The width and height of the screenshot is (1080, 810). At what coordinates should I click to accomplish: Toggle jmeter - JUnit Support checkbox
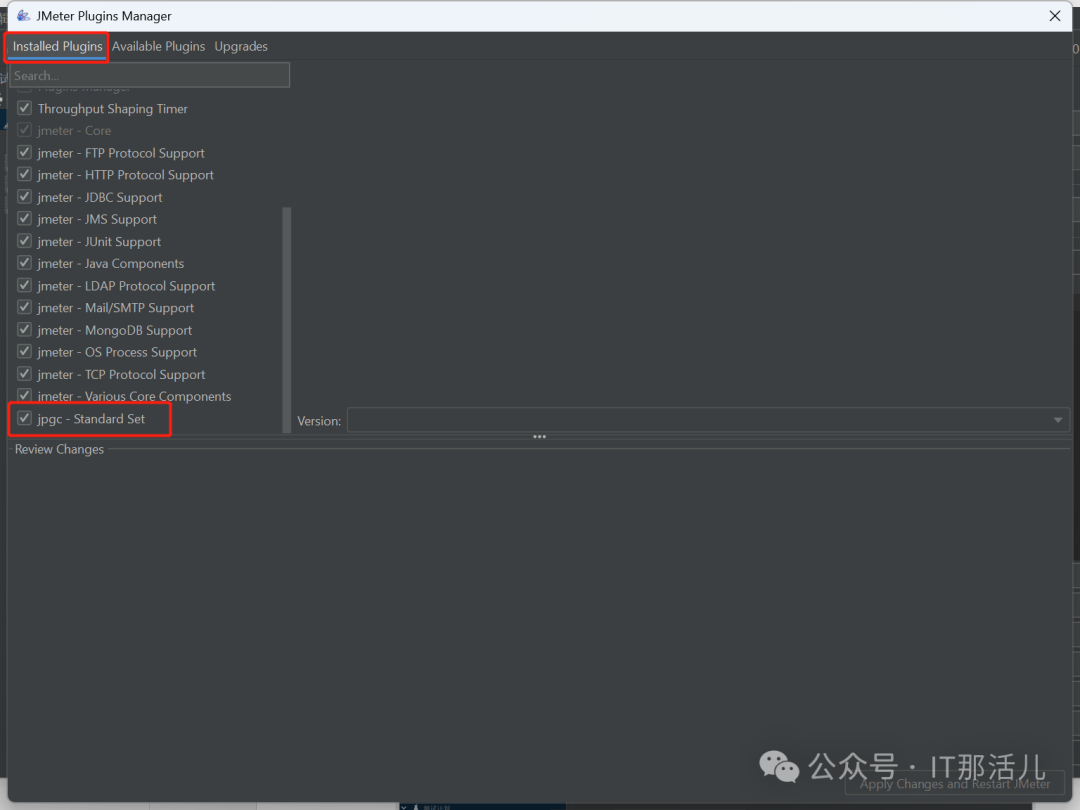pos(25,241)
